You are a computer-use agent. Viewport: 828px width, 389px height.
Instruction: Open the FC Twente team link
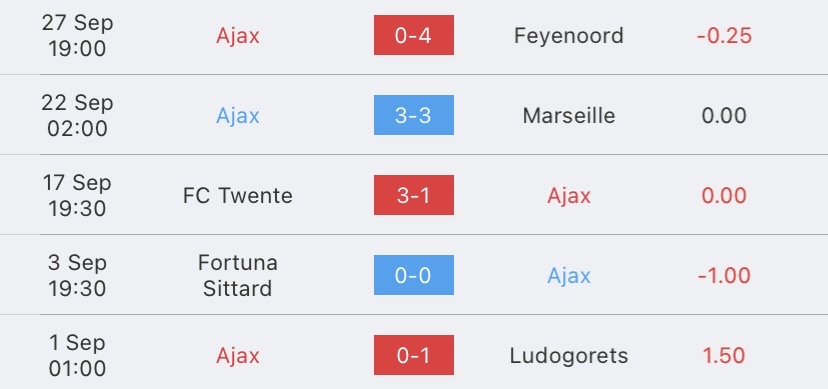tap(238, 195)
